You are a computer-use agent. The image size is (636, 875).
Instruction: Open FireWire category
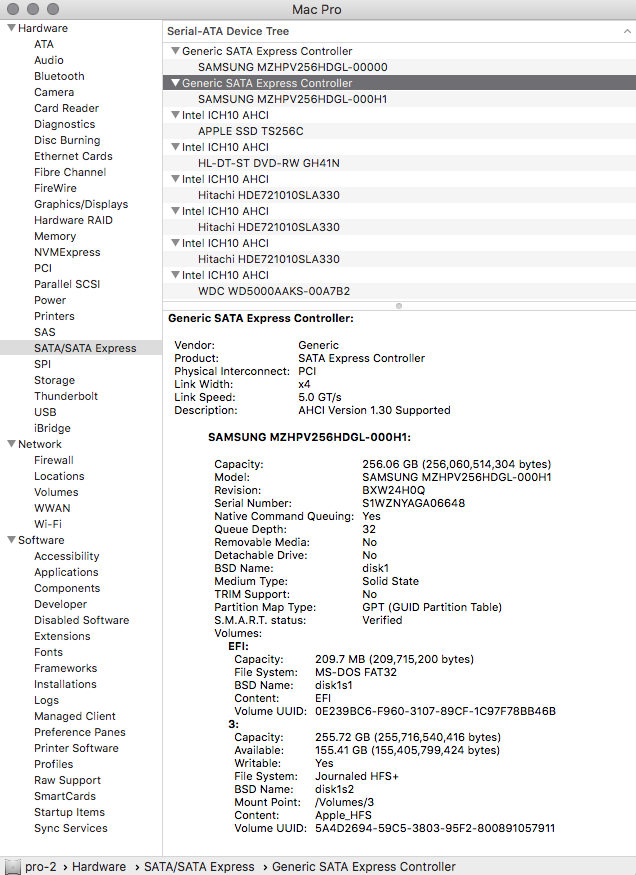point(55,188)
